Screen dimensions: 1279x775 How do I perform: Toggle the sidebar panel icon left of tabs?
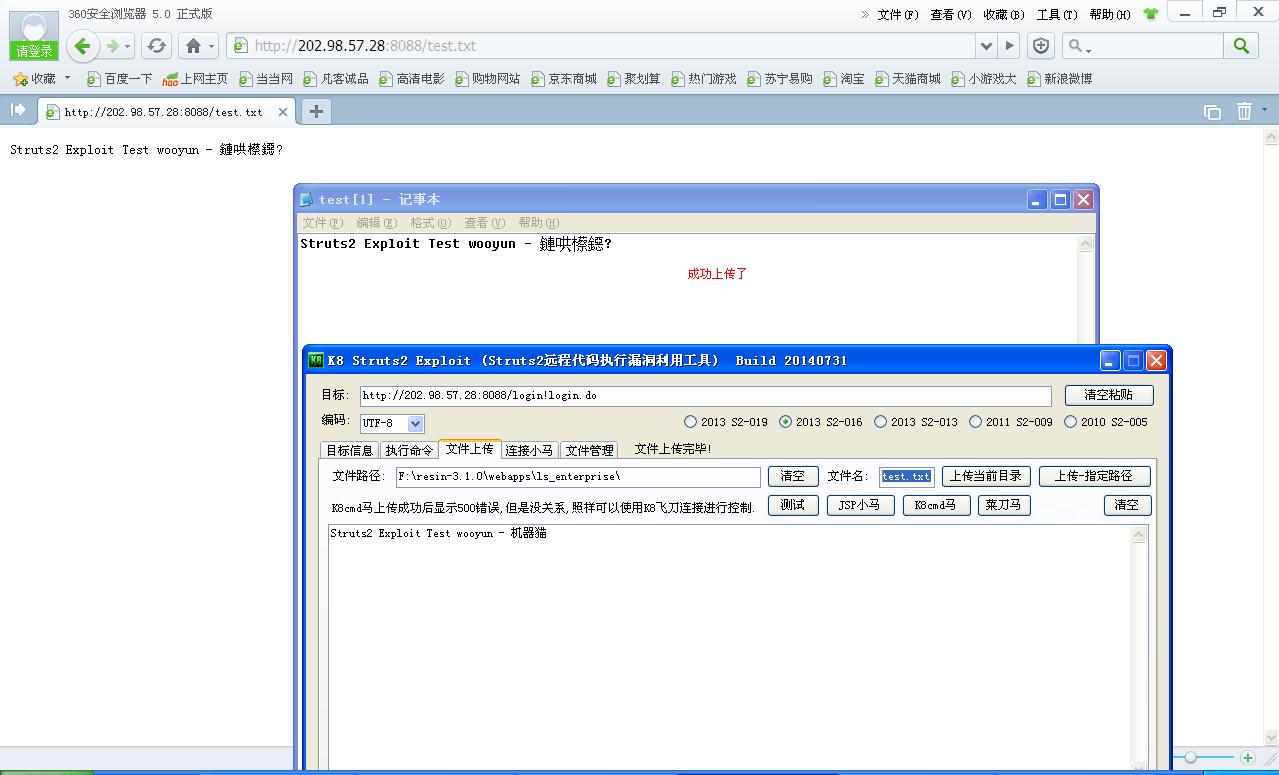[x=18, y=110]
